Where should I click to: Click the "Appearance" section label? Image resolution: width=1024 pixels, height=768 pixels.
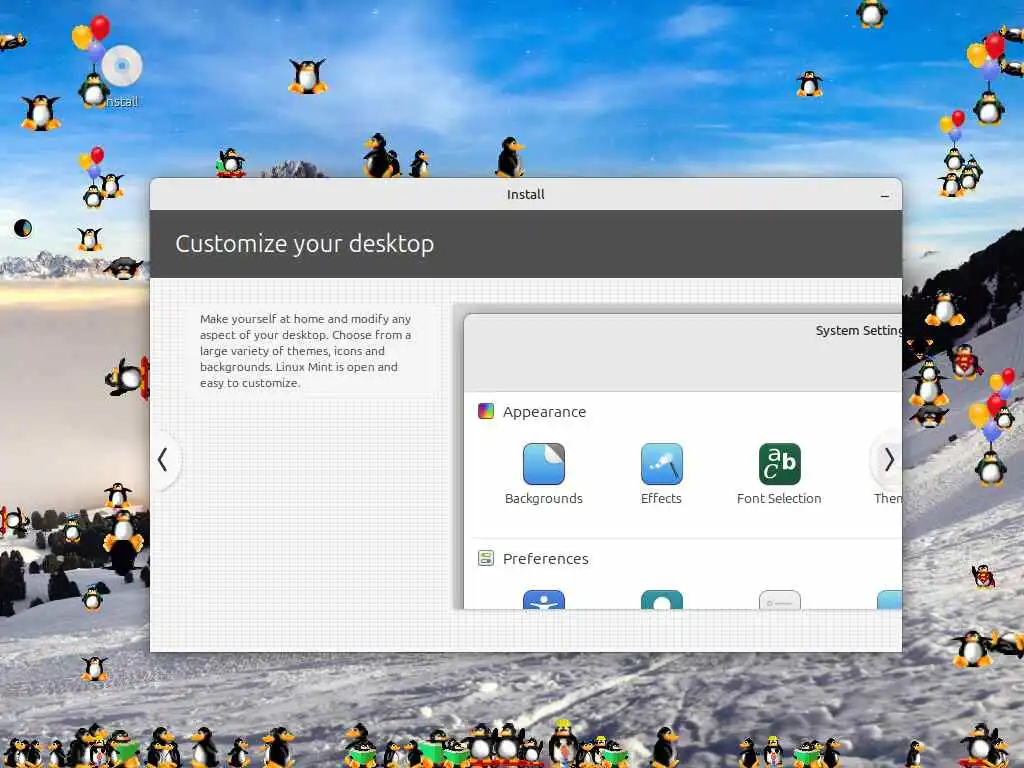click(x=544, y=412)
